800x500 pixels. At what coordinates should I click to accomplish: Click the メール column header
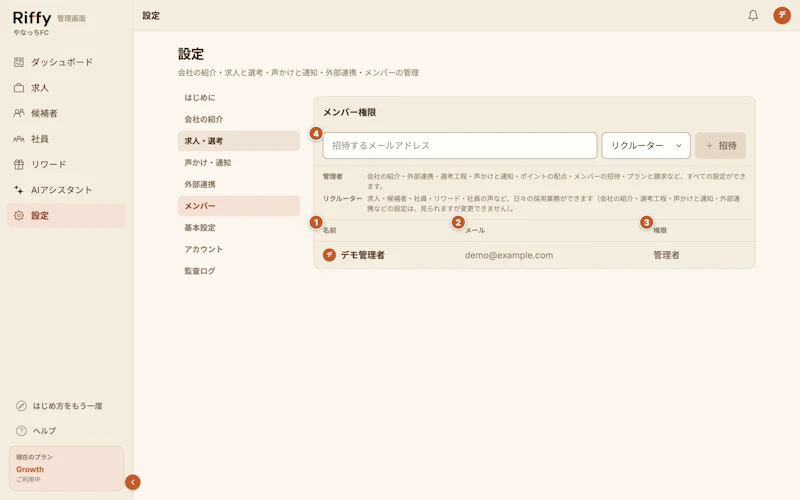474,230
